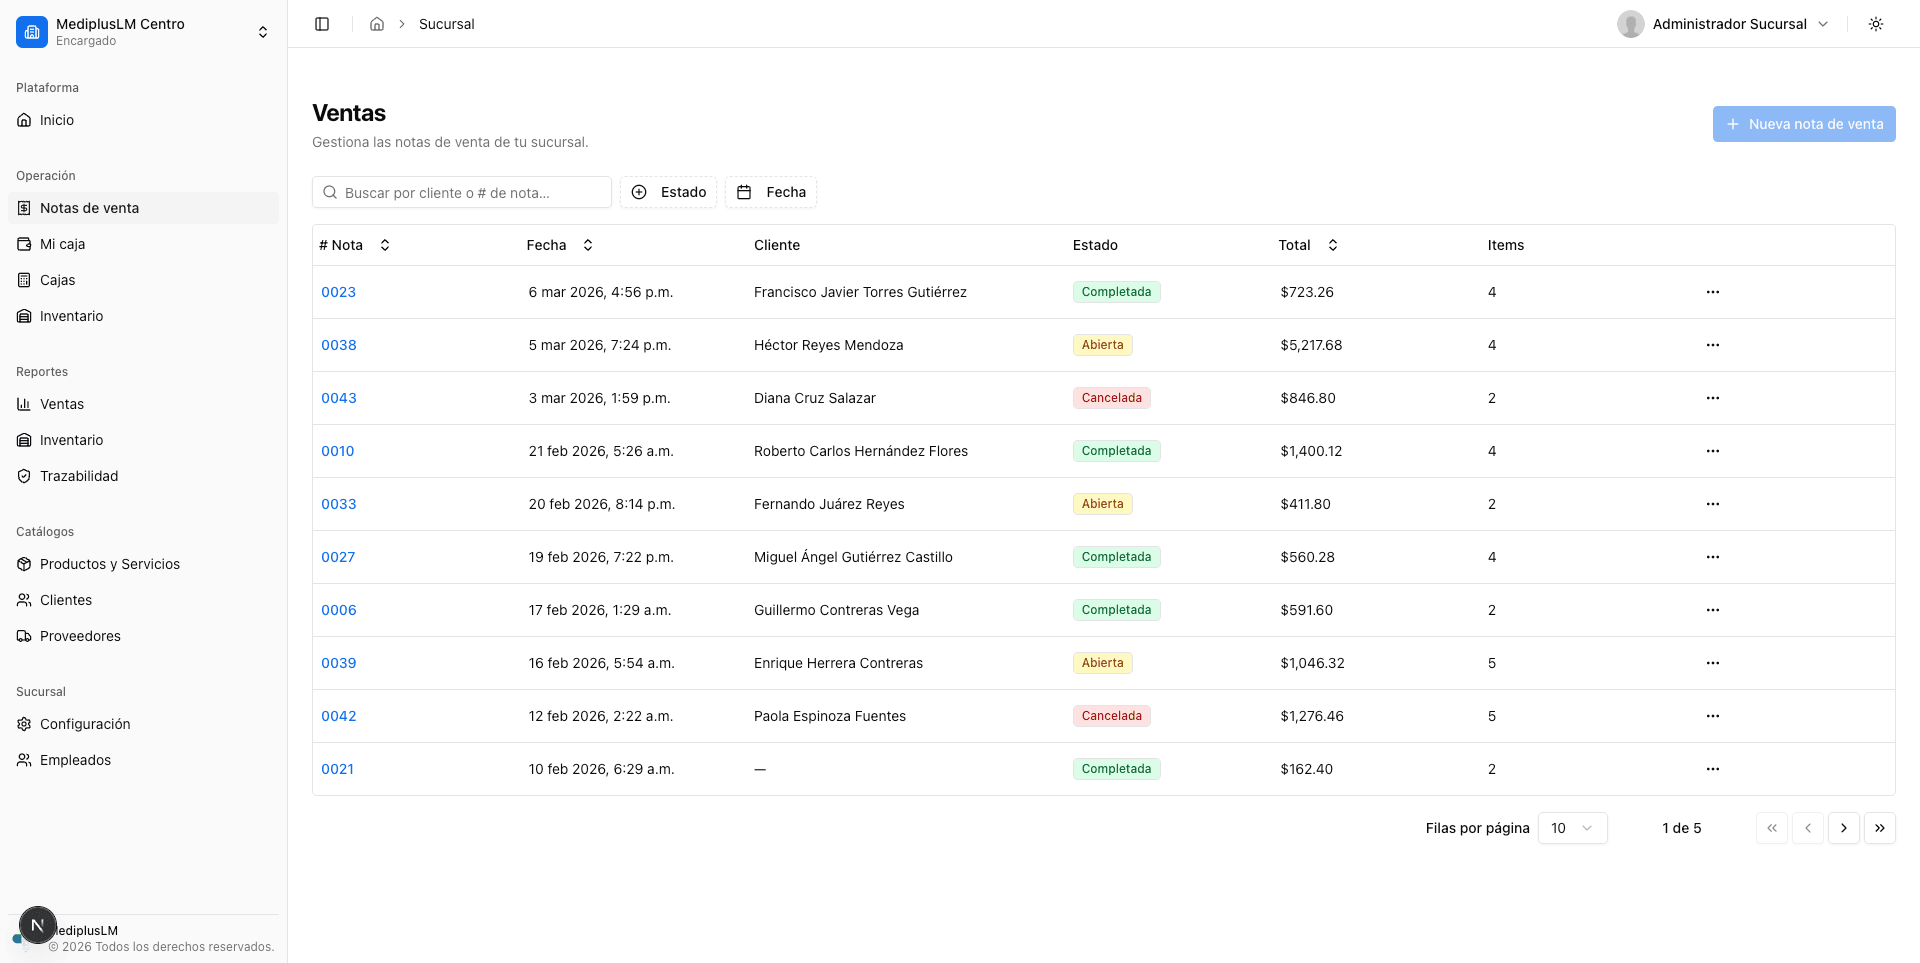The image size is (1920, 963).
Task: Open Administrador Sucursal user menu
Action: 1724,24
